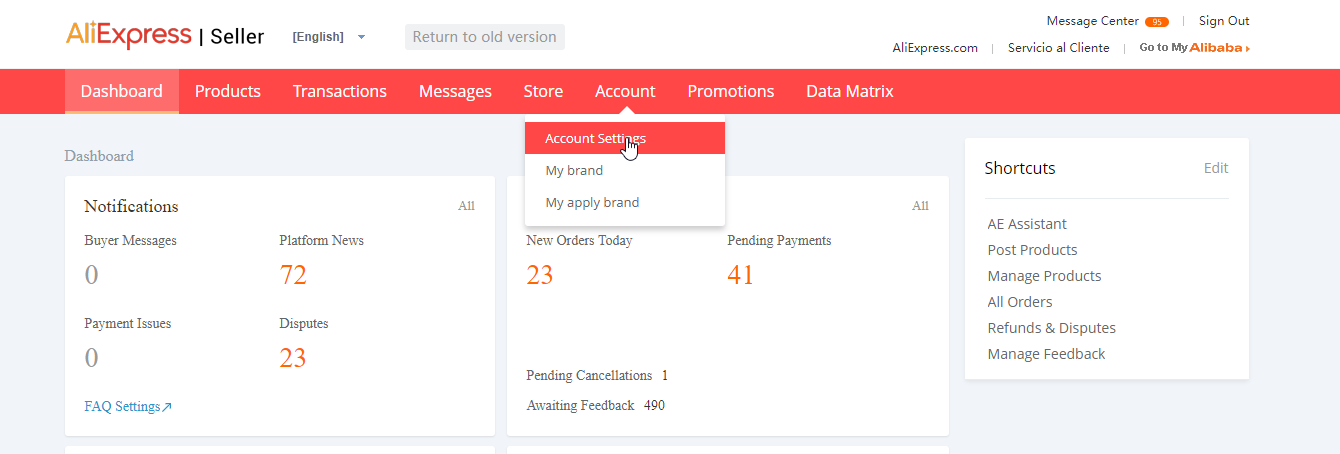Open Refunds & Disputes shortcut
The image size is (1340, 454).
(x=1051, y=328)
